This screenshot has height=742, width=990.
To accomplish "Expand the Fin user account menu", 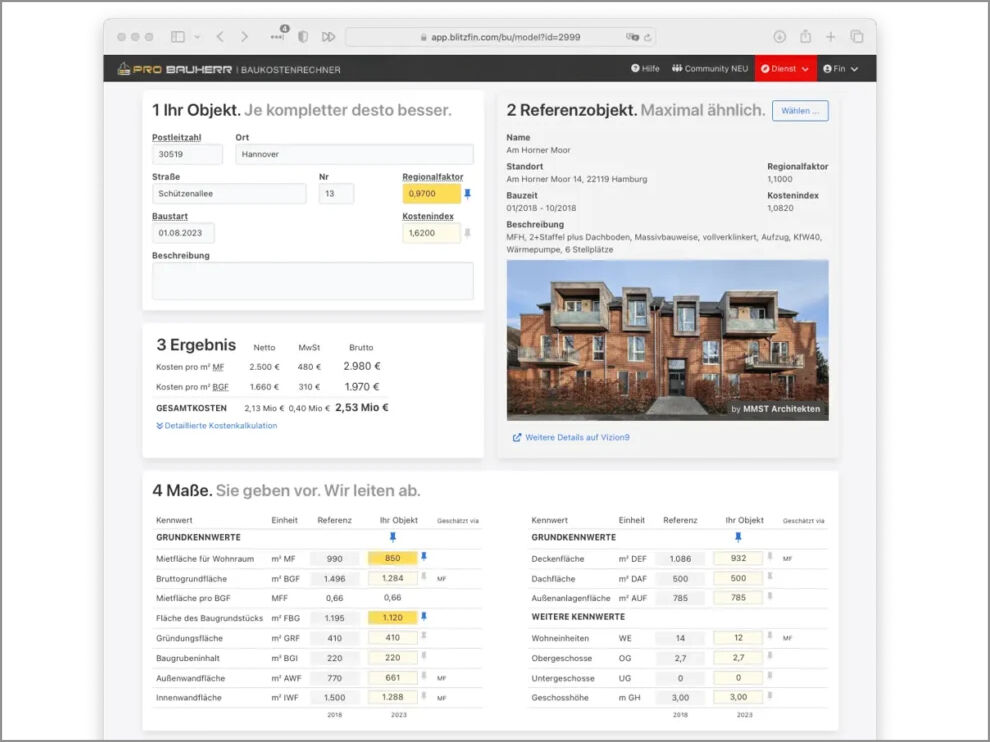I will pos(840,69).
